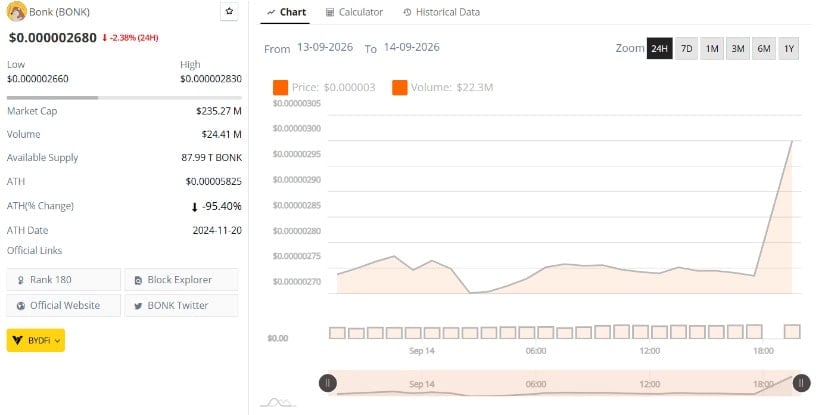The height and width of the screenshot is (415, 825).
Task: Open the Chart tab
Action: click(286, 12)
